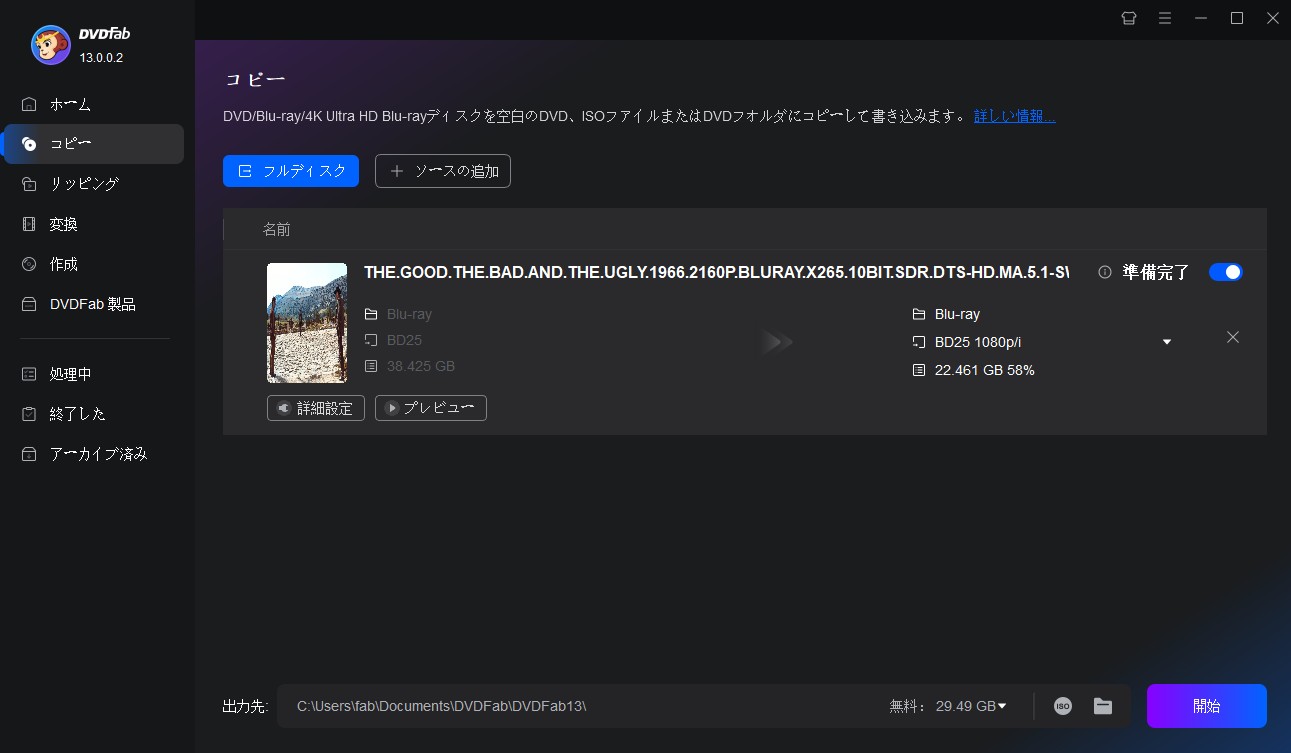Click the output path field

580,706
